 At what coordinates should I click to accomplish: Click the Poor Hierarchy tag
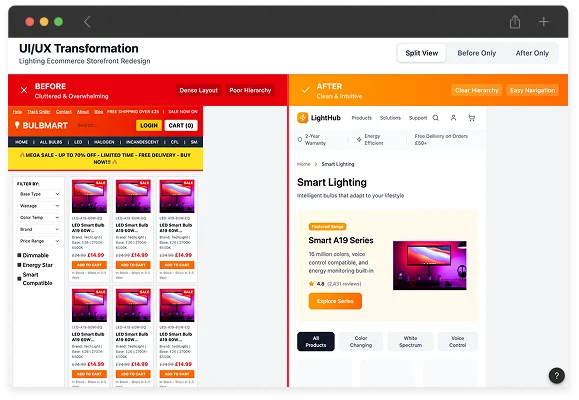[x=250, y=90]
